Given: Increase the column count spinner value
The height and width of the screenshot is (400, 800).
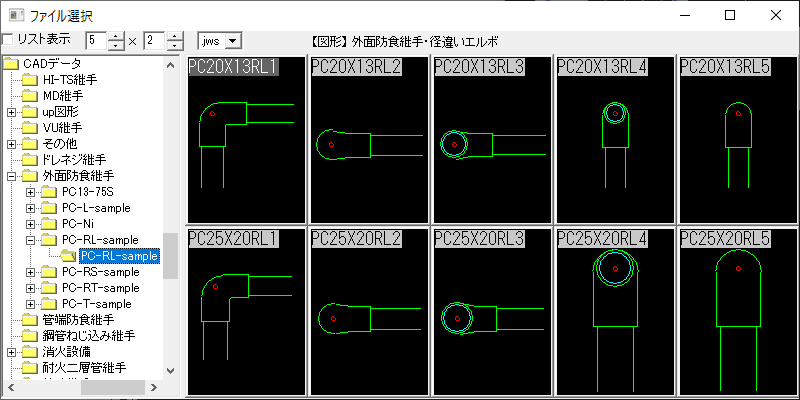Looking at the screenshot, I should (117, 36).
